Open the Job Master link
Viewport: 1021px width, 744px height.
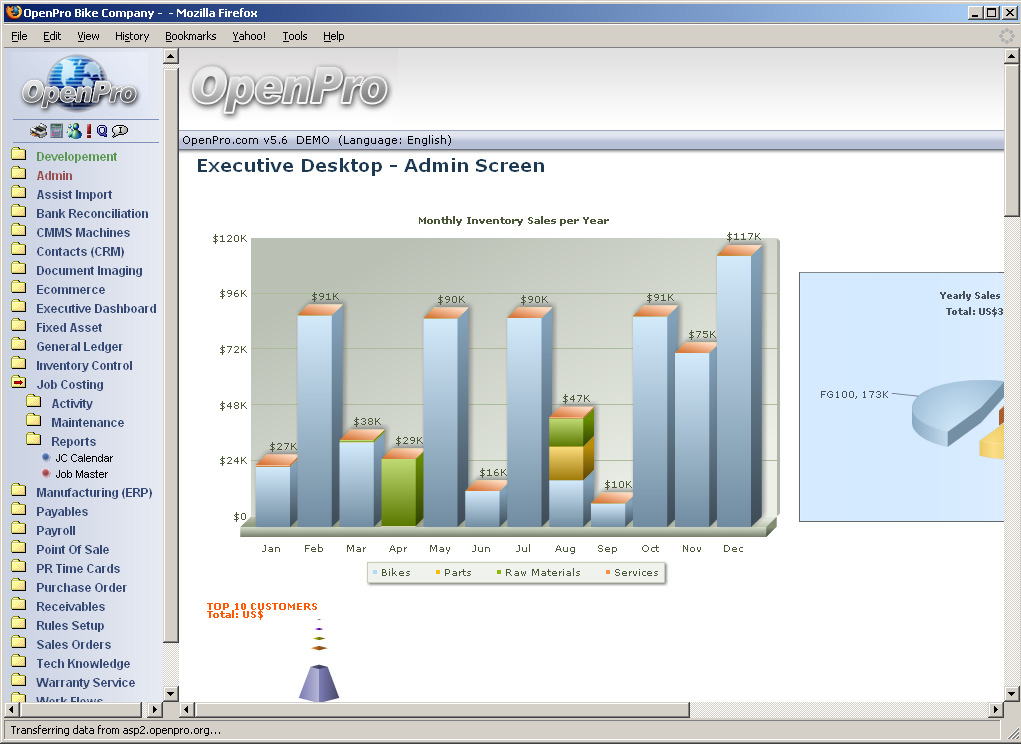81,474
